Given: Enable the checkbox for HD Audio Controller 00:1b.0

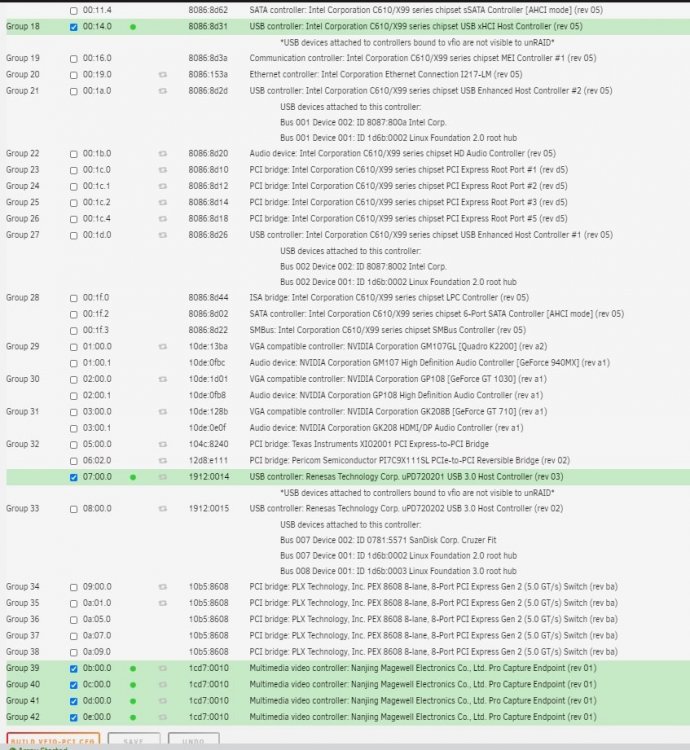Looking at the screenshot, I should 74,154.
